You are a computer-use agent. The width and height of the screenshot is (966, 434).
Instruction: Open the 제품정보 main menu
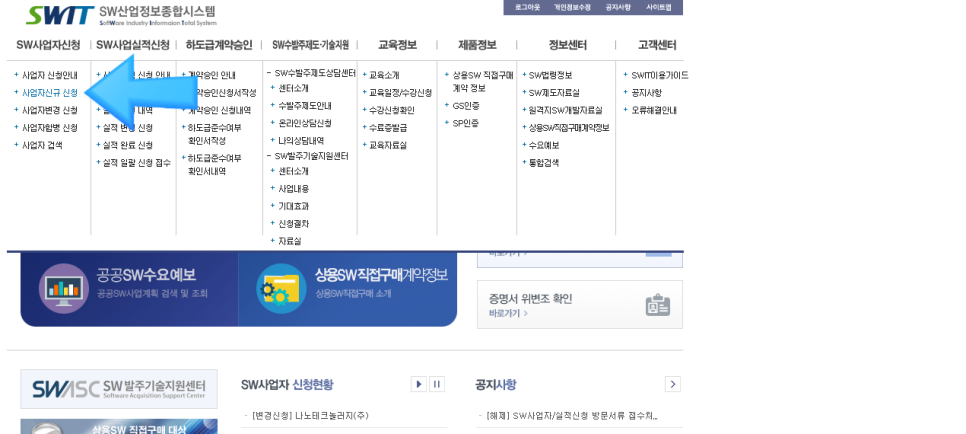(477, 45)
